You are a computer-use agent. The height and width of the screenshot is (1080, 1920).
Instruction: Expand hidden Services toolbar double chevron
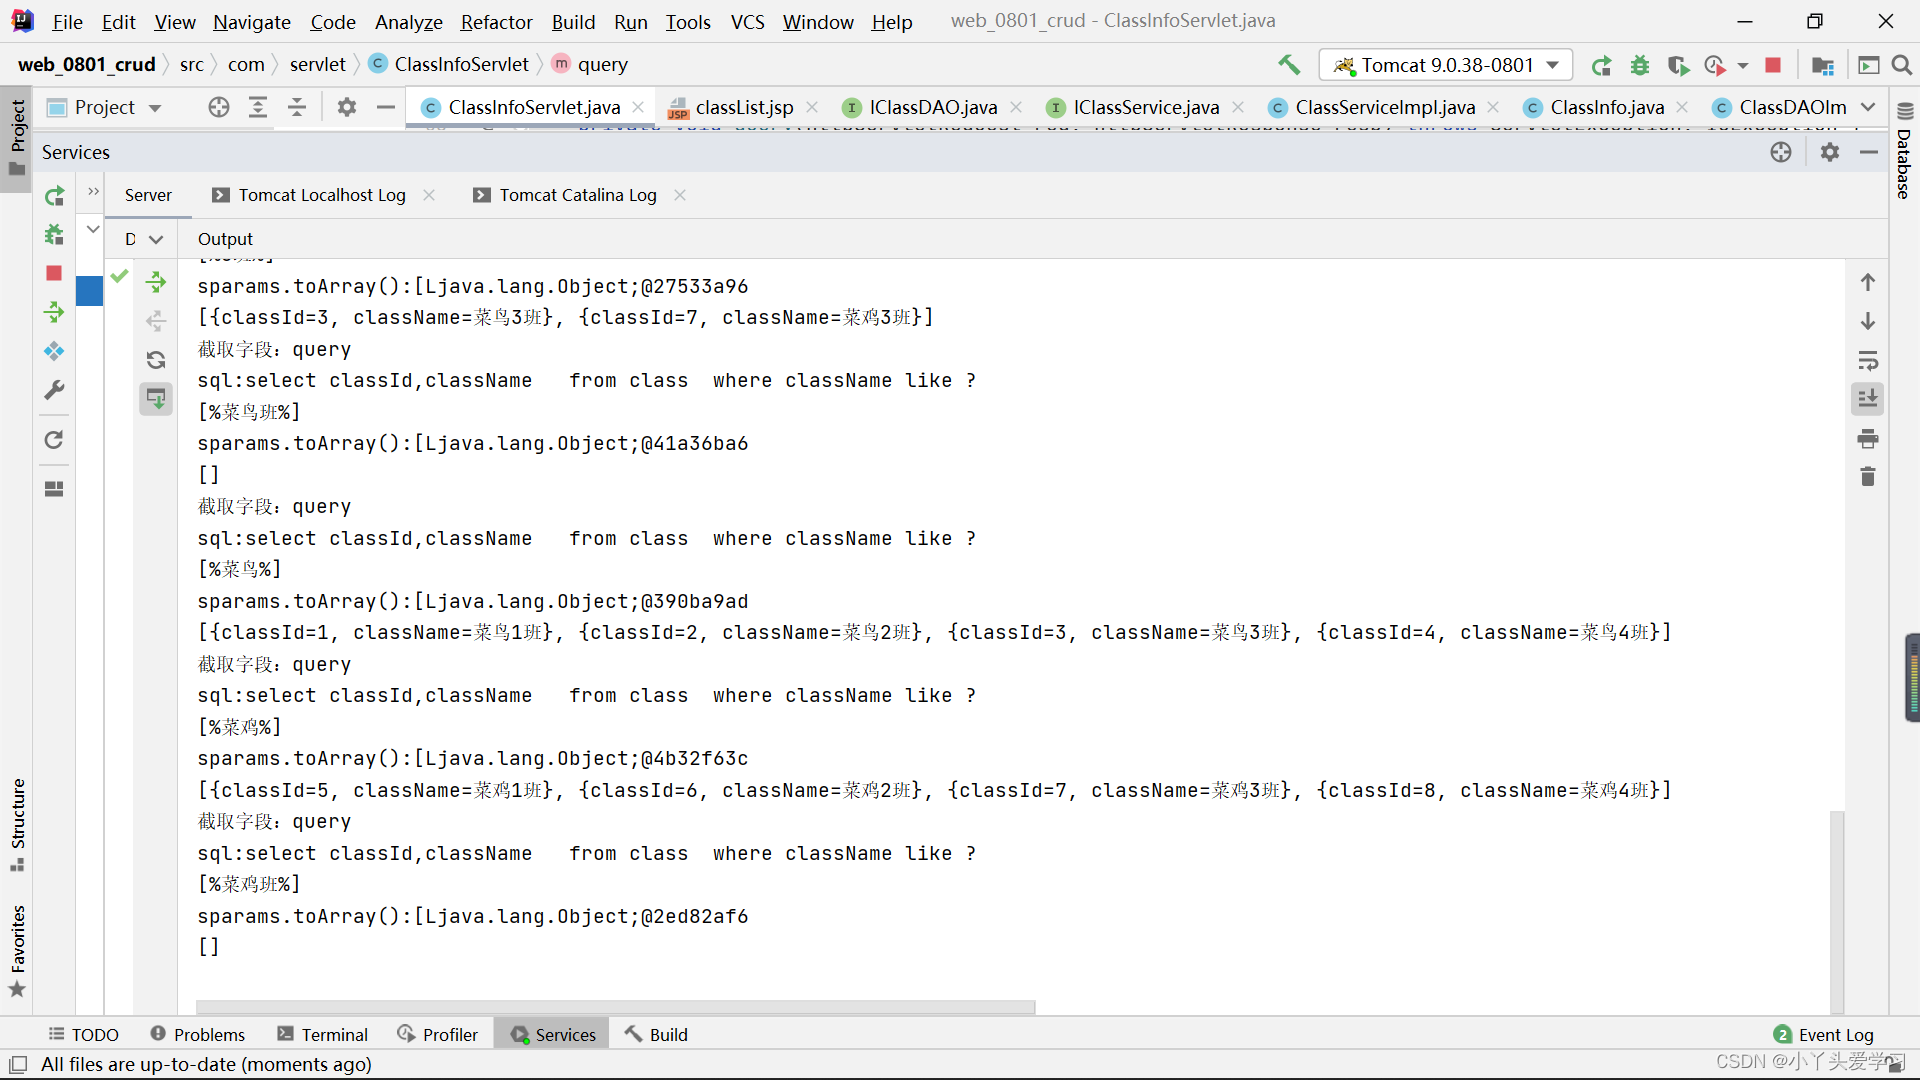[93, 191]
